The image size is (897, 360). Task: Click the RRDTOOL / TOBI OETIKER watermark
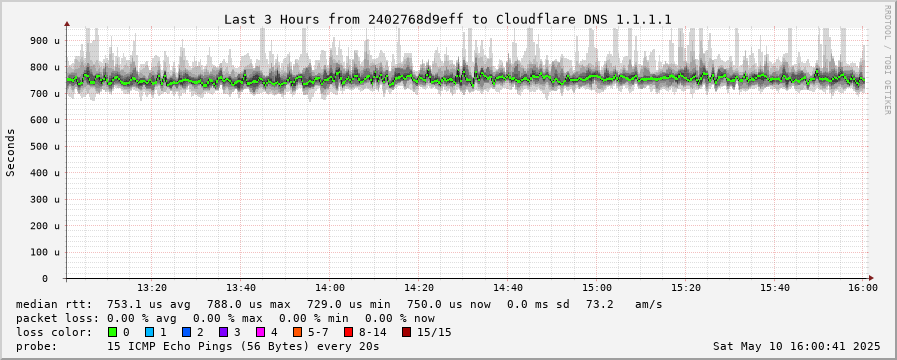[887, 60]
